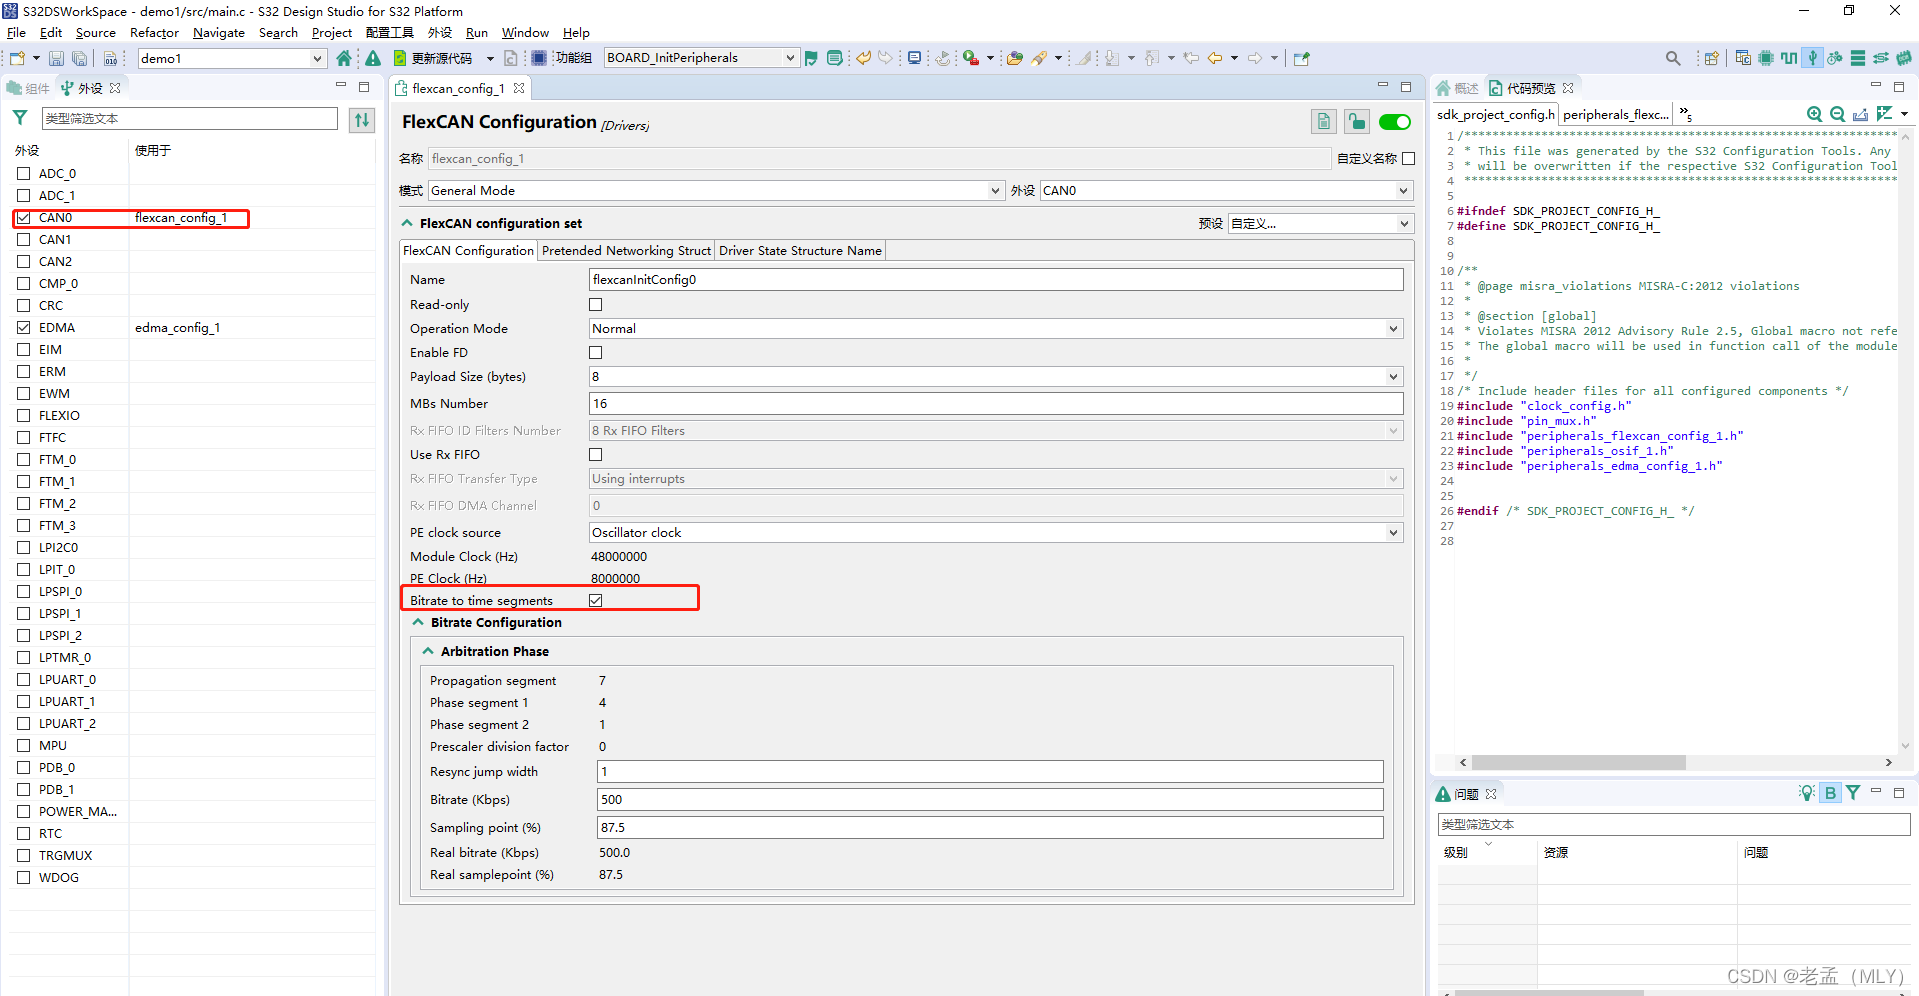Click the lightbulb icon in the problems panel
The image size is (1919, 996).
[1806, 793]
